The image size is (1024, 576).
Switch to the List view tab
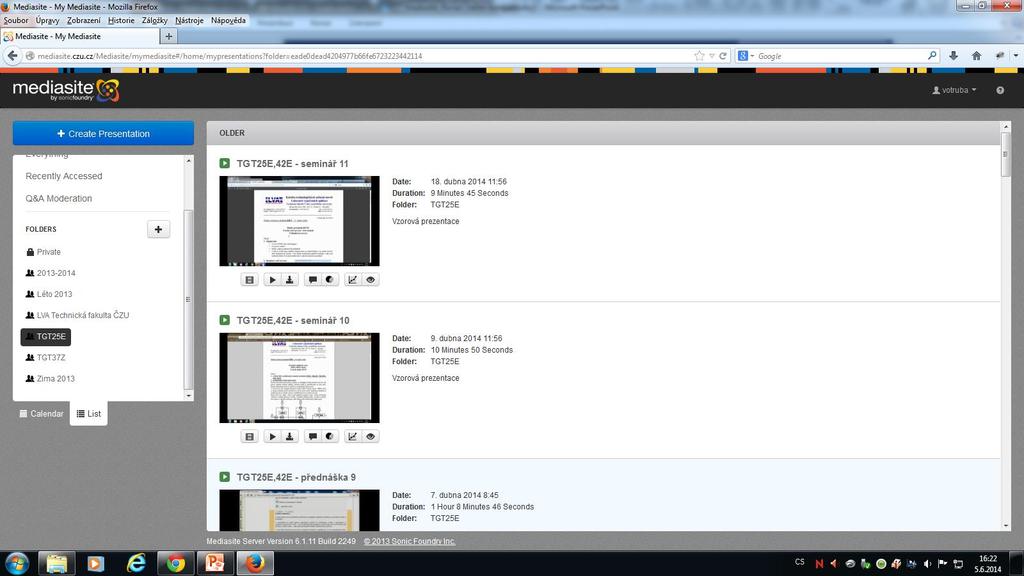[x=89, y=413]
